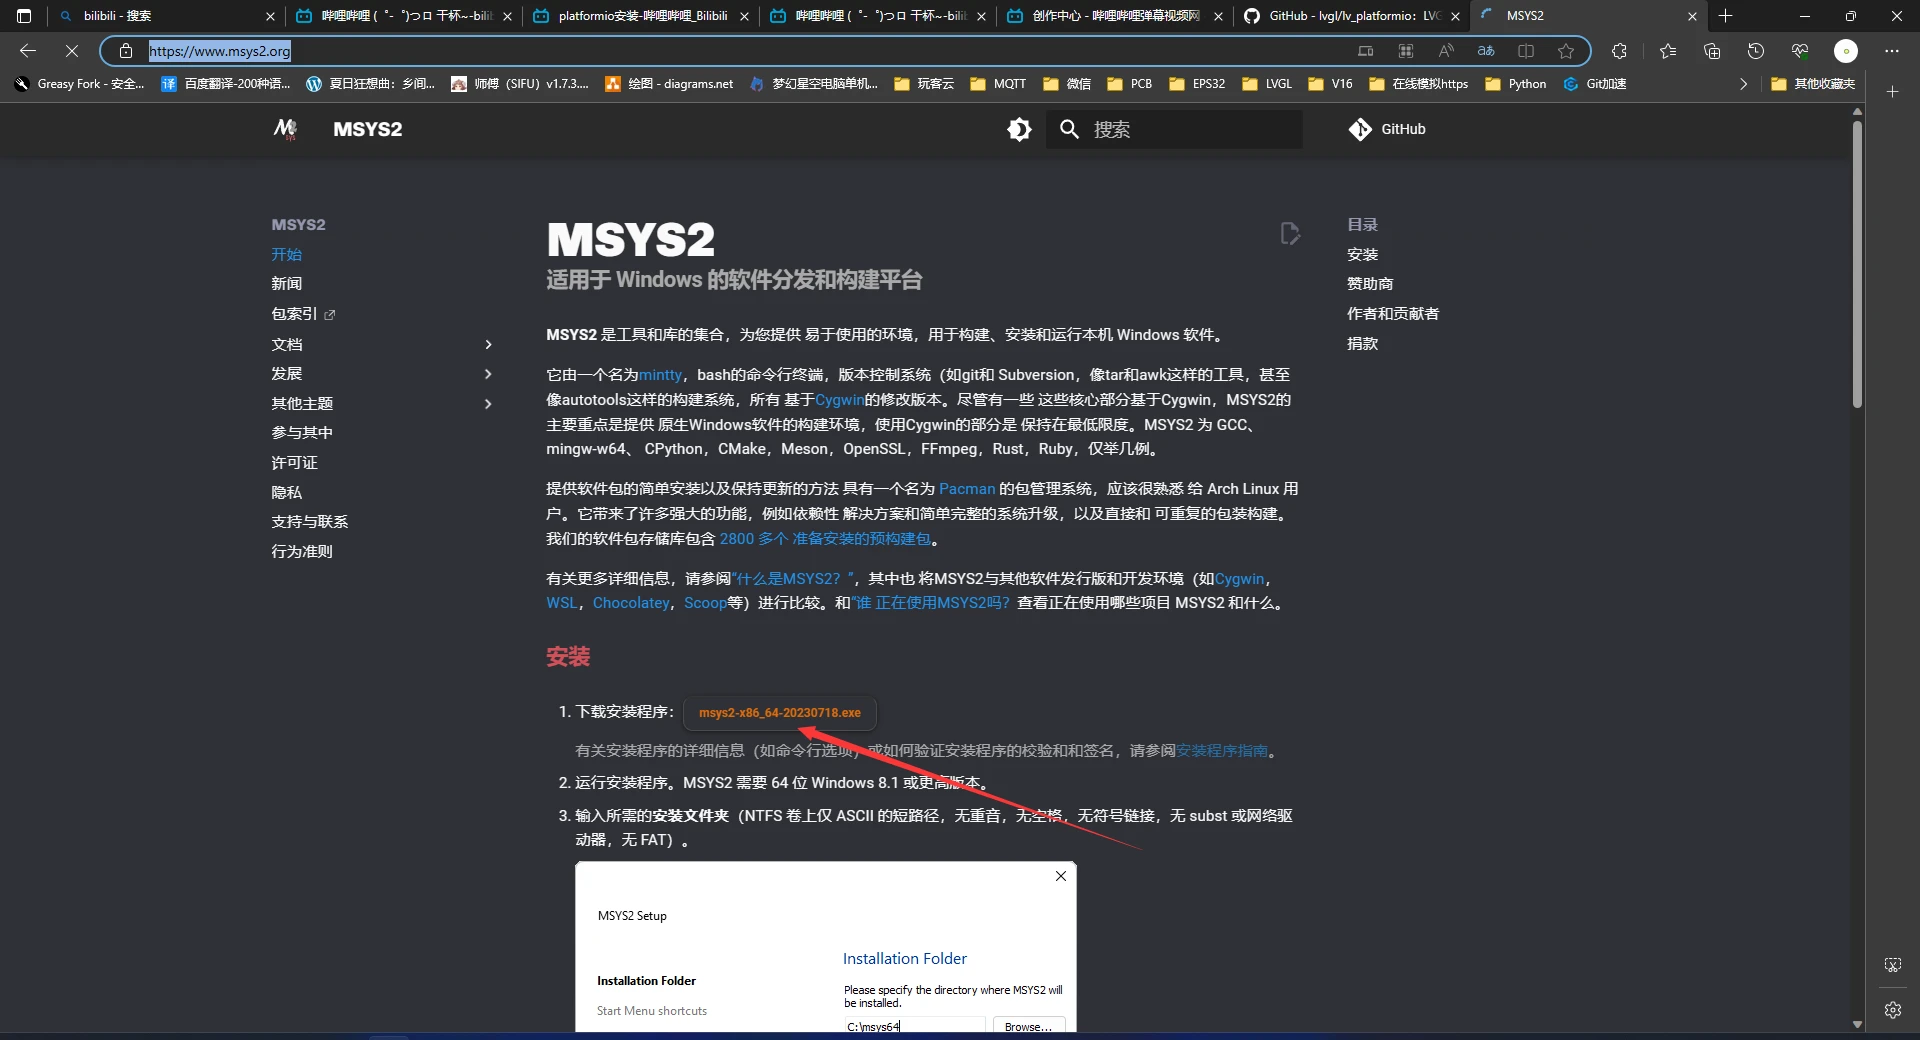
Task: Select 开始 in the left navigation
Action: (x=286, y=254)
